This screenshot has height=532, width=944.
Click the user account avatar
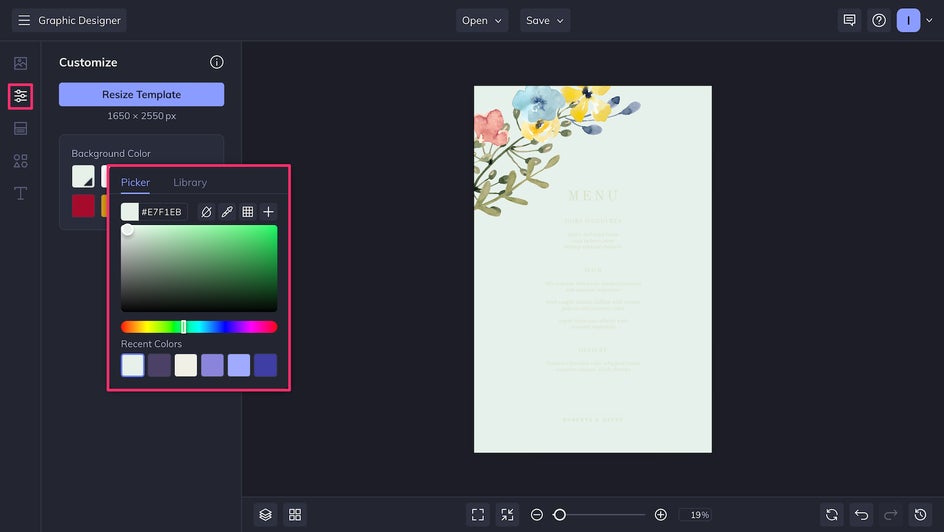point(908,20)
